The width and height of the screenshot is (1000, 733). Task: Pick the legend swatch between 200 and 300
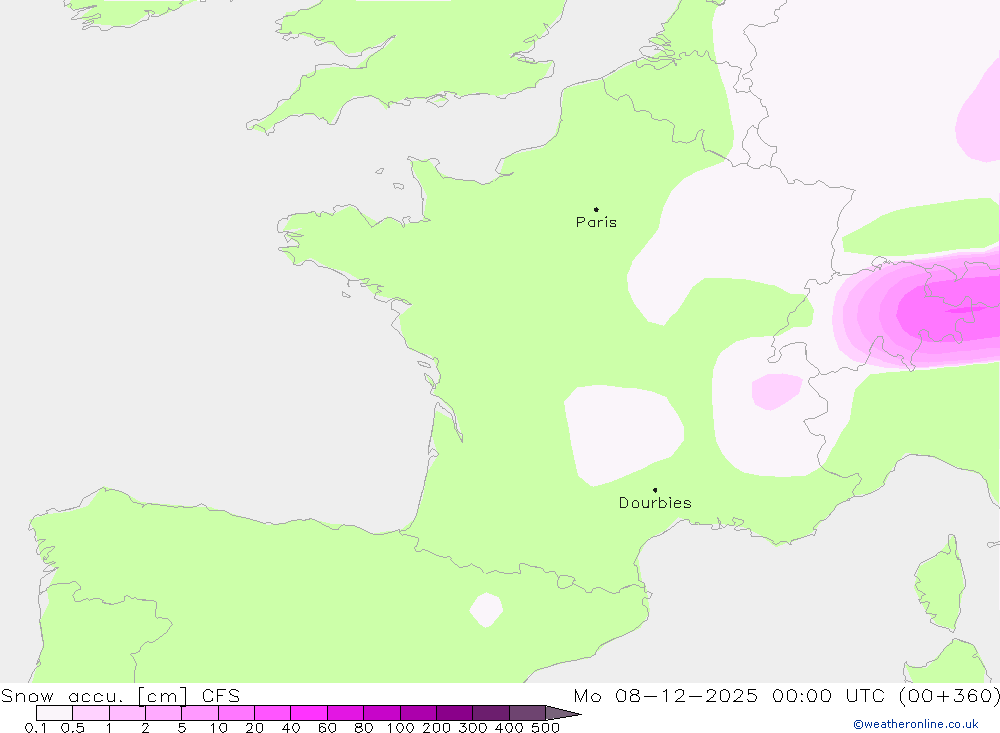click(x=454, y=713)
